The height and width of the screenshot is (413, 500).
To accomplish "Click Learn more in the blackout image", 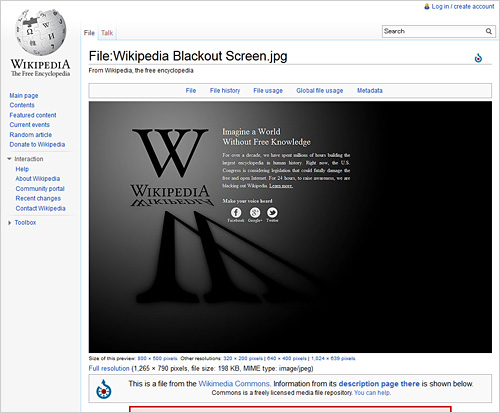I will click(281, 186).
